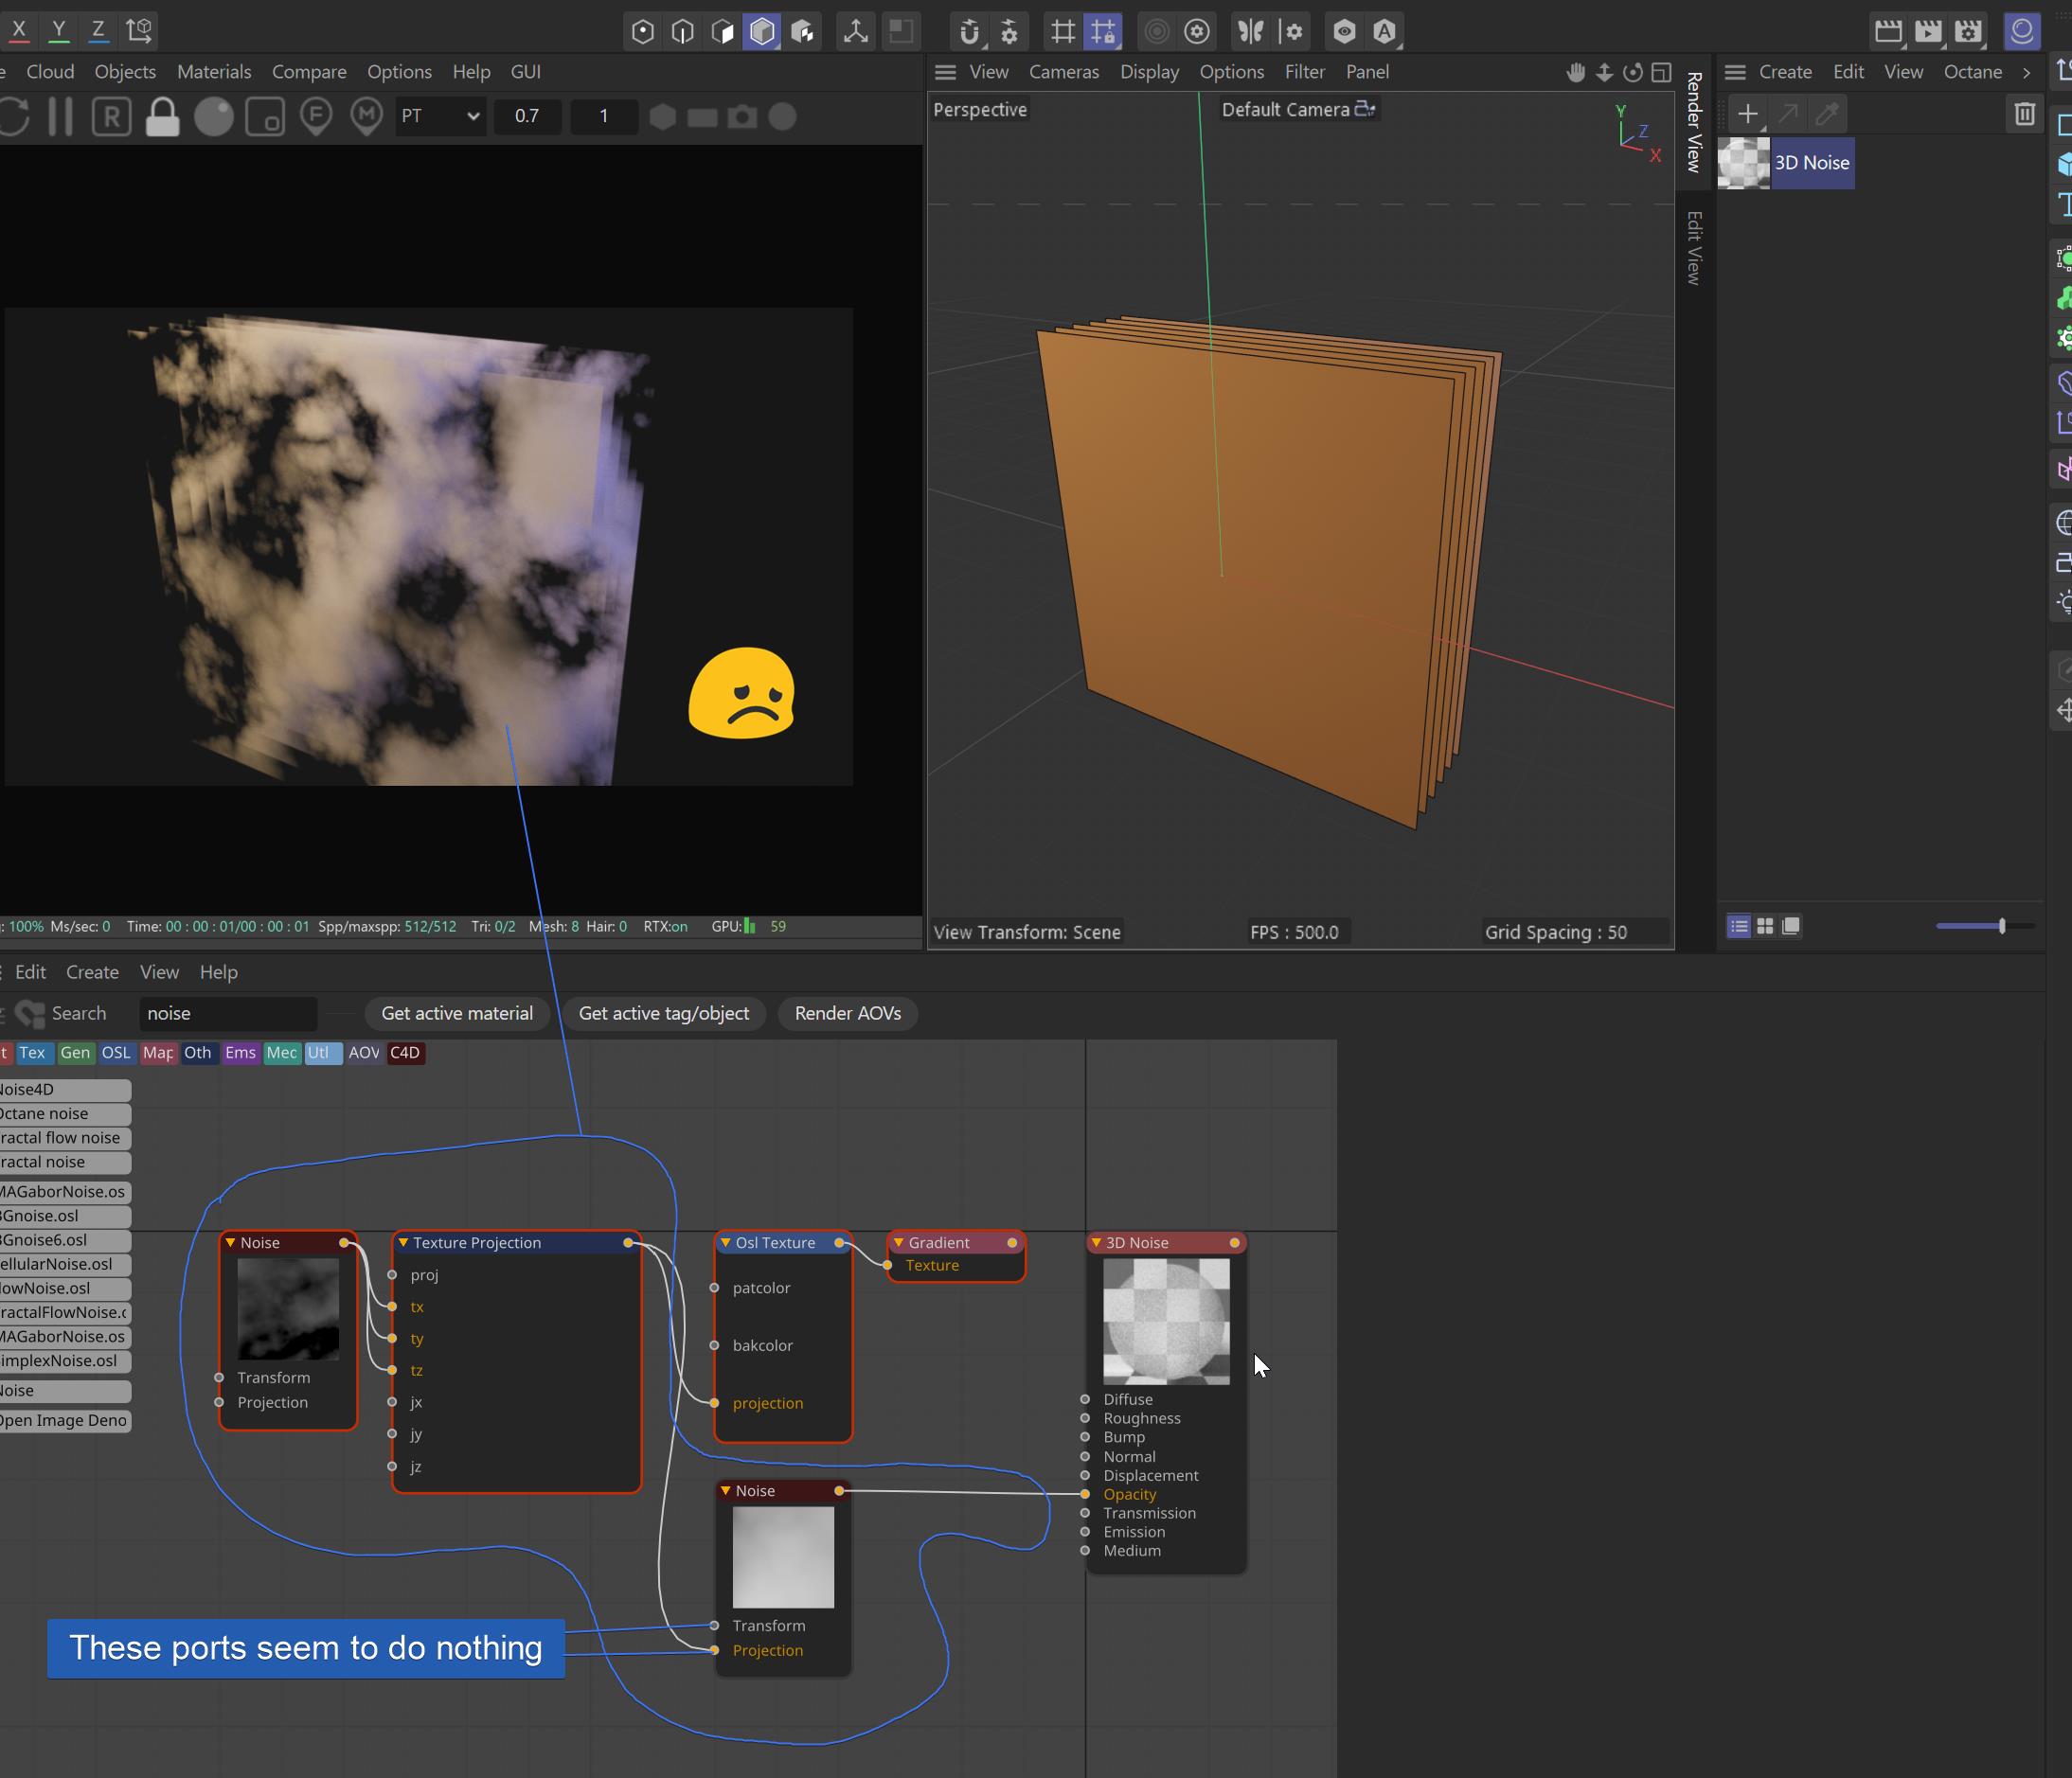The height and width of the screenshot is (1778, 2072).
Task: Click the plus new material icon
Action: click(x=1747, y=114)
